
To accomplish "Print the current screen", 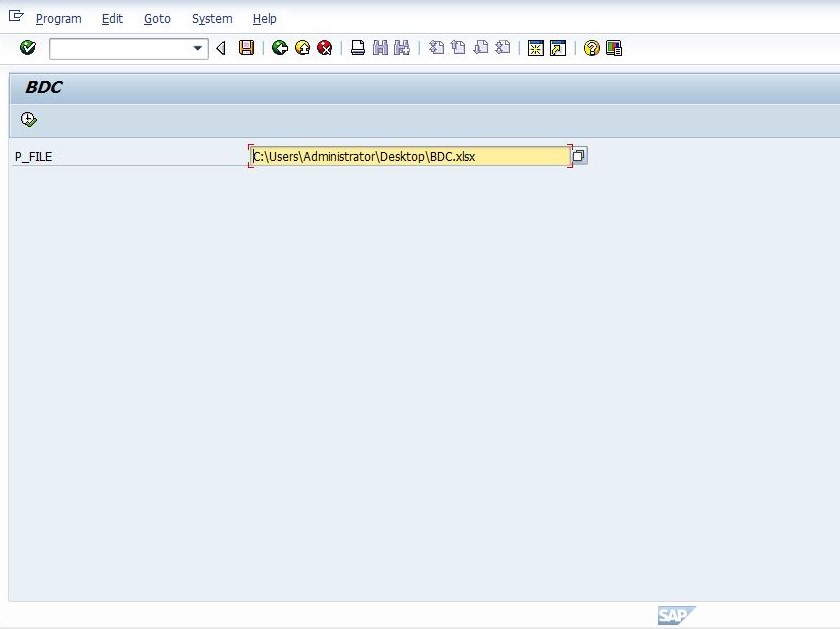I will 357,47.
